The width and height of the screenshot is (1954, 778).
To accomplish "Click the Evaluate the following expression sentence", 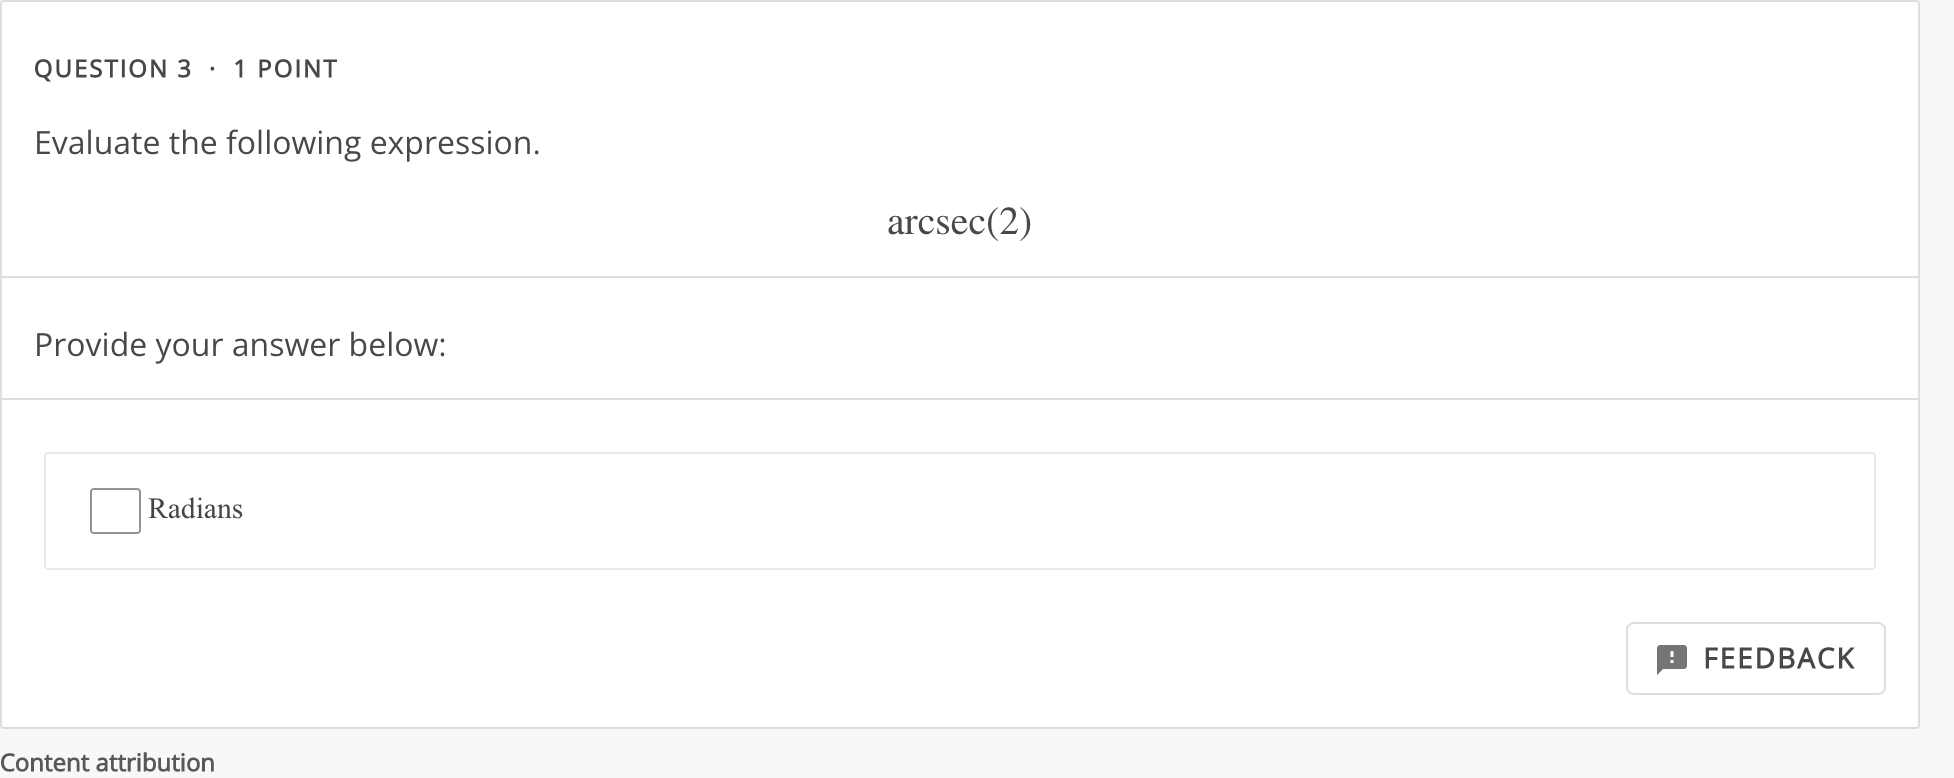I will [286, 142].
